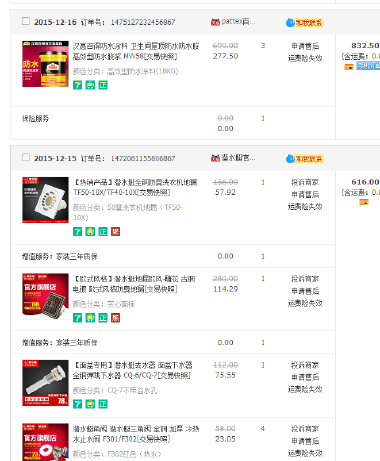This screenshot has height=461, width=380.
Task: Open the waterproof coating paint bucket thumbnail
Action: pyautogui.click(x=45, y=64)
